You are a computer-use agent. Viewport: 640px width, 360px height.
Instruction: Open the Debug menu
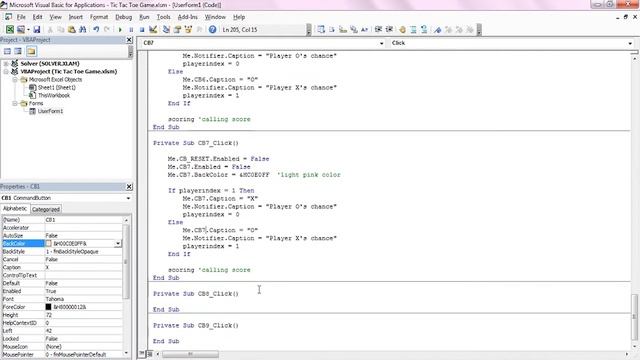pos(123,17)
